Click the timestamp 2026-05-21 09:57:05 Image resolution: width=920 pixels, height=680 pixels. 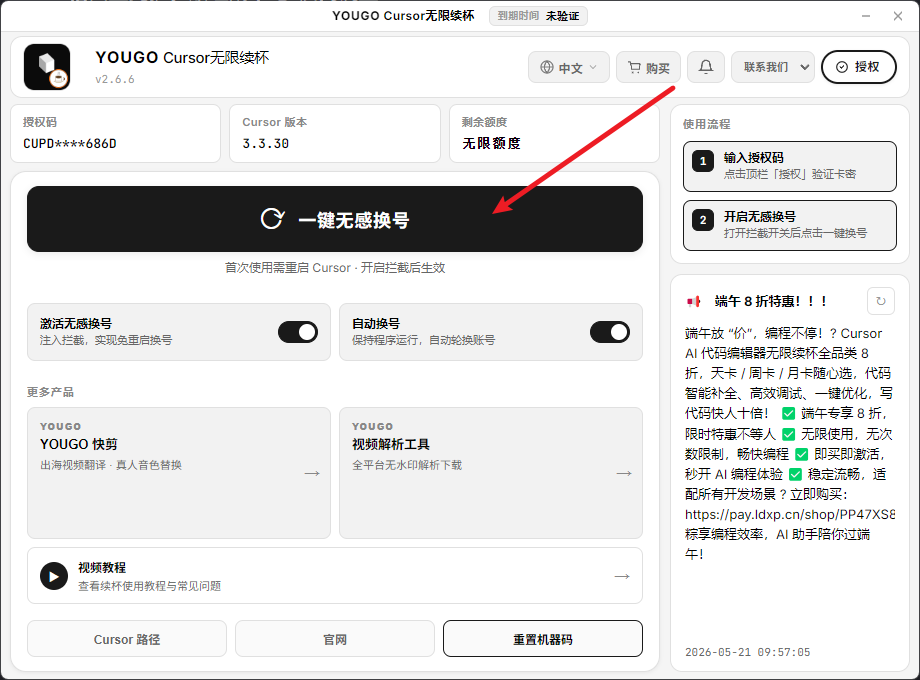click(748, 652)
